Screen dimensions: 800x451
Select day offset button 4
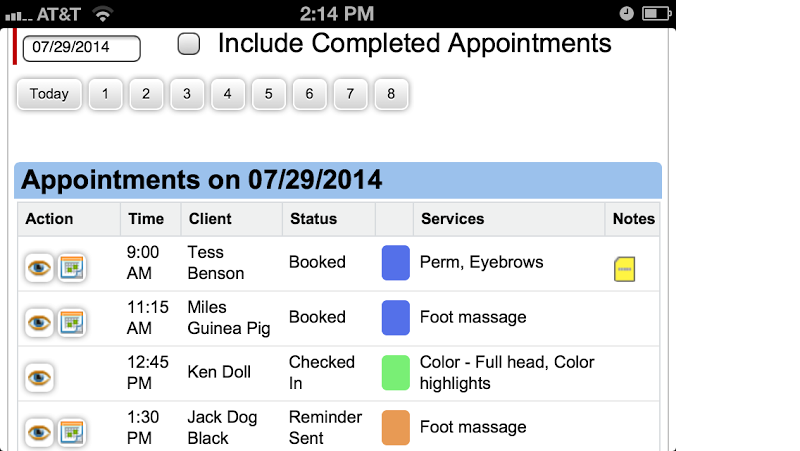(228, 94)
